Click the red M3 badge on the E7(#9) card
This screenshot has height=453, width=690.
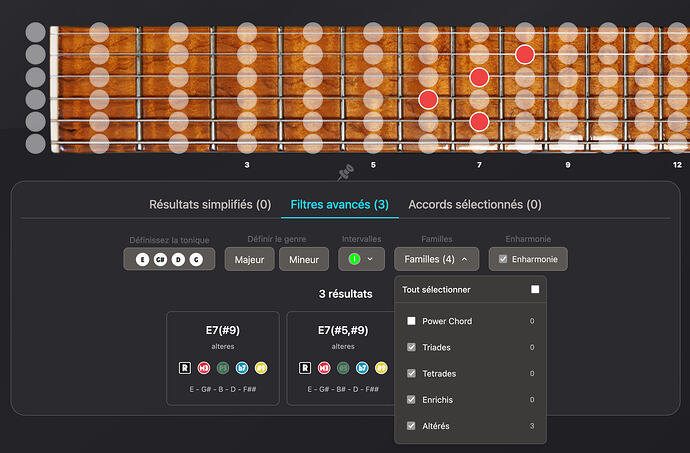point(204,367)
